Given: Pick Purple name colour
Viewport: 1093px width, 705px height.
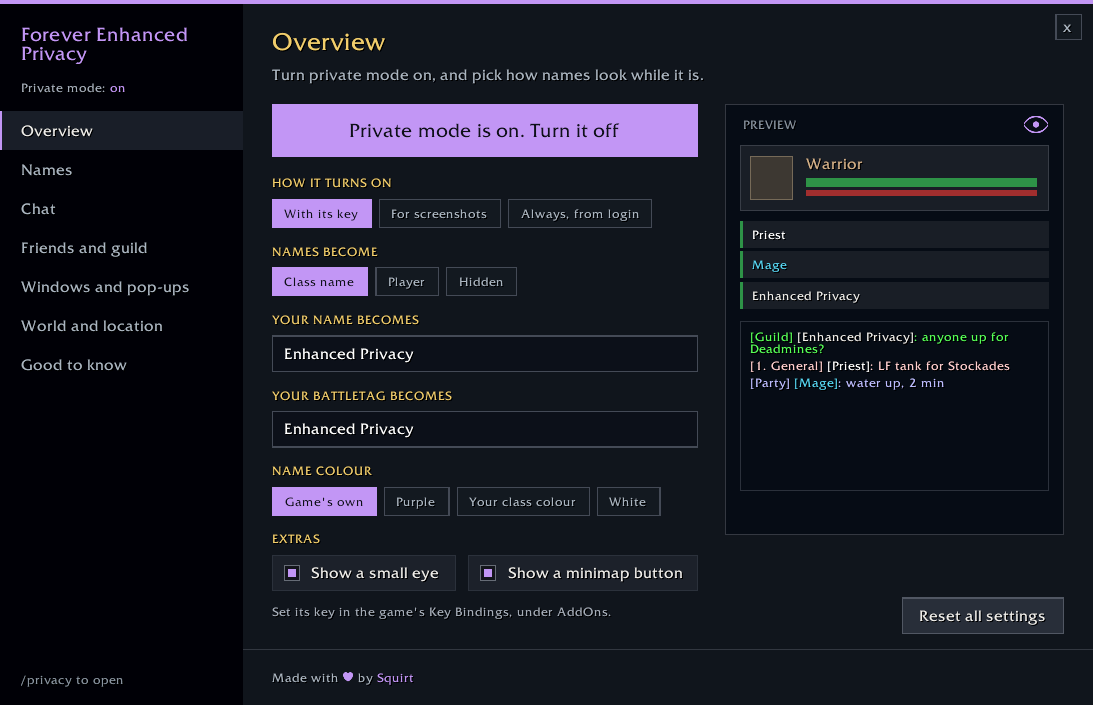Looking at the screenshot, I should click(416, 501).
